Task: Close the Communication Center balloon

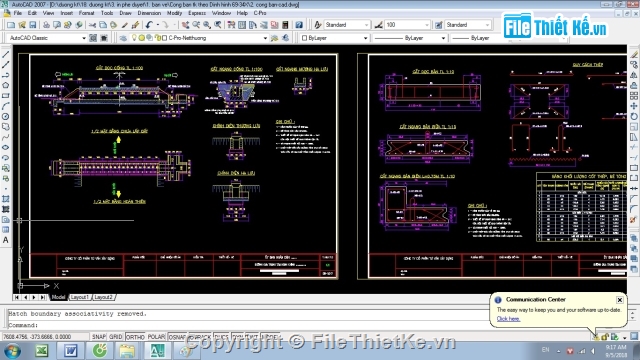Action: point(620,300)
